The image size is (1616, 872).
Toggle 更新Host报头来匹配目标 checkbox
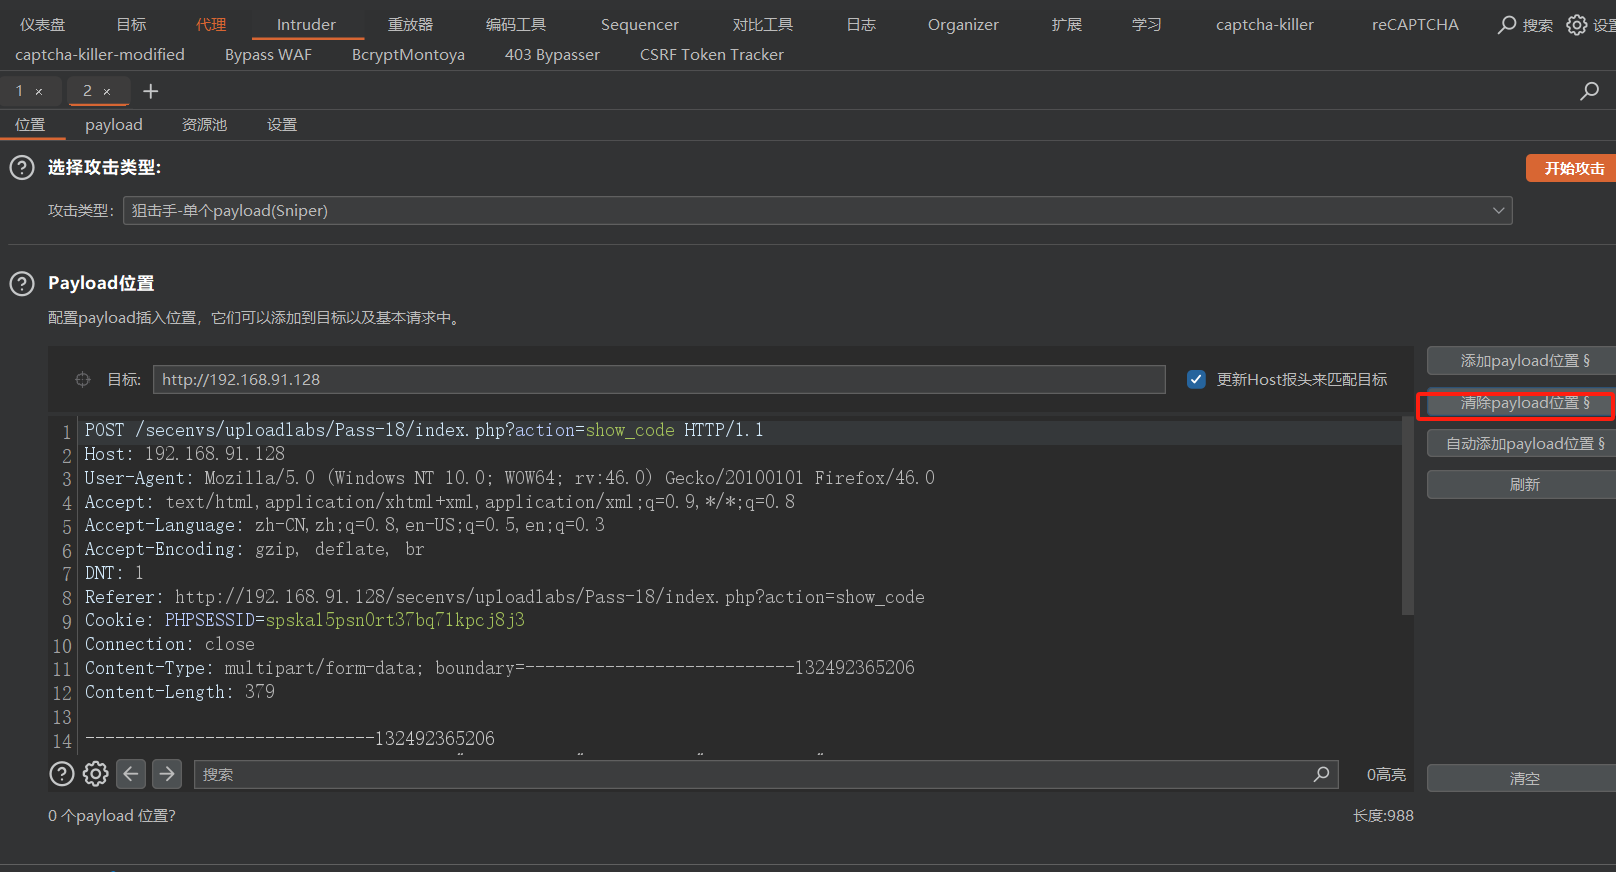coord(1196,379)
